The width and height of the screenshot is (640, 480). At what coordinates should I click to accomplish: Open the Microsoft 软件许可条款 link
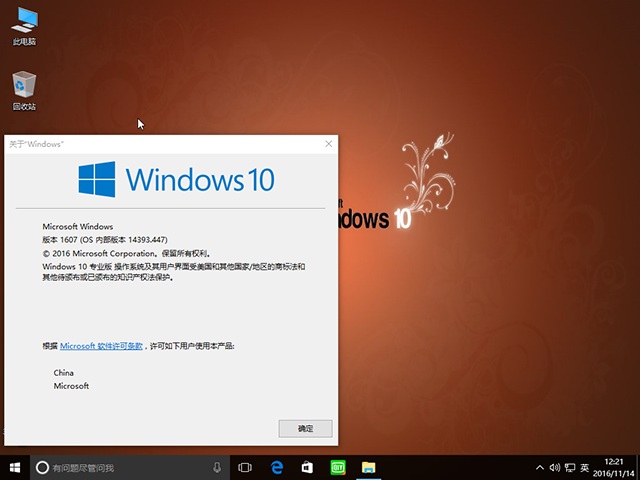[101, 345]
